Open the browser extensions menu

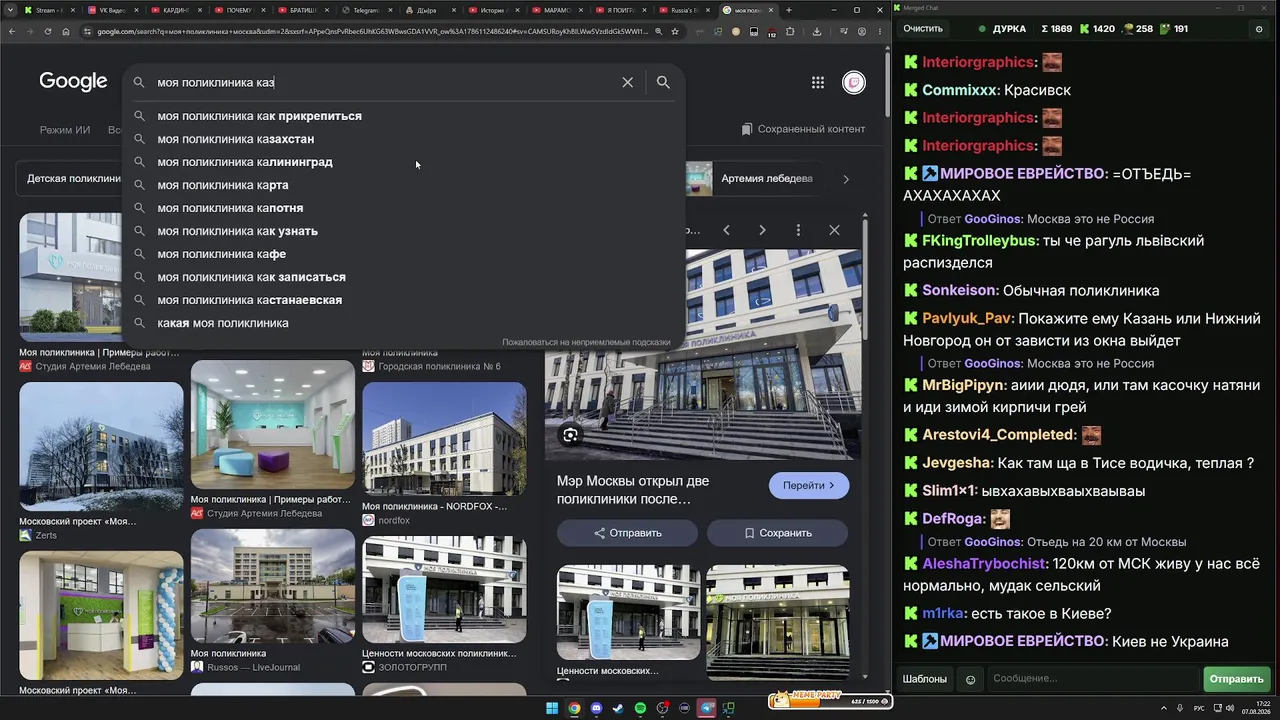click(790, 31)
